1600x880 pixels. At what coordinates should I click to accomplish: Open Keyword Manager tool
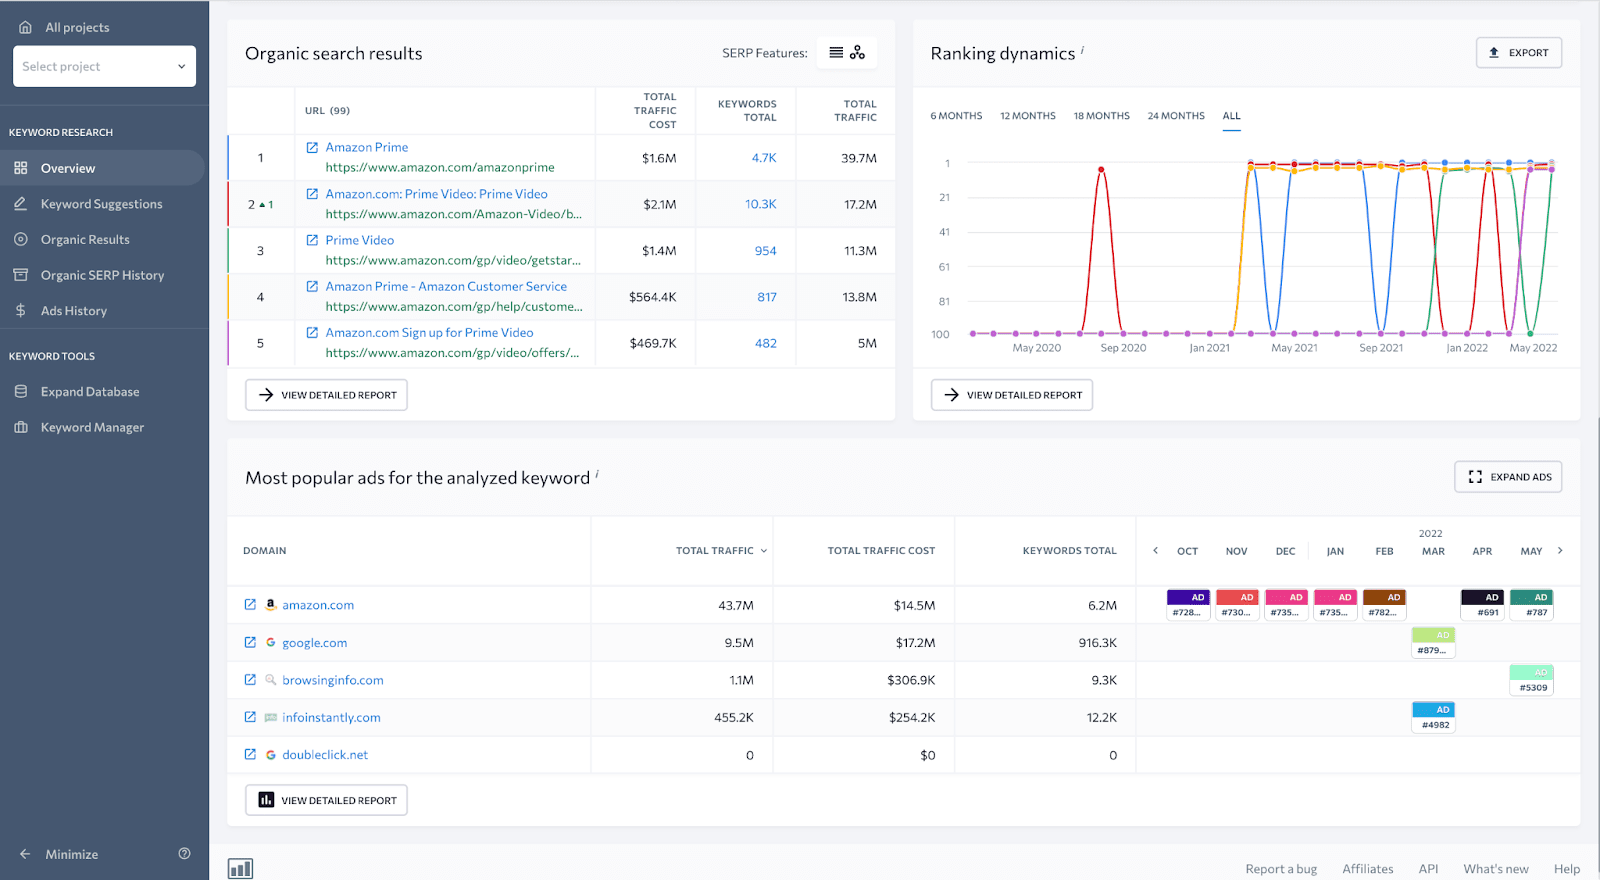92,428
